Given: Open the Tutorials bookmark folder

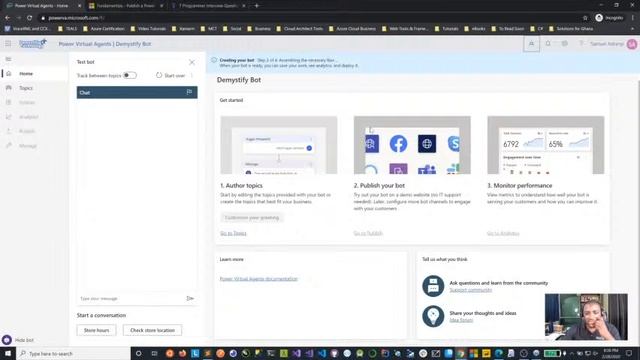Looking at the screenshot, I should (x=447, y=29).
